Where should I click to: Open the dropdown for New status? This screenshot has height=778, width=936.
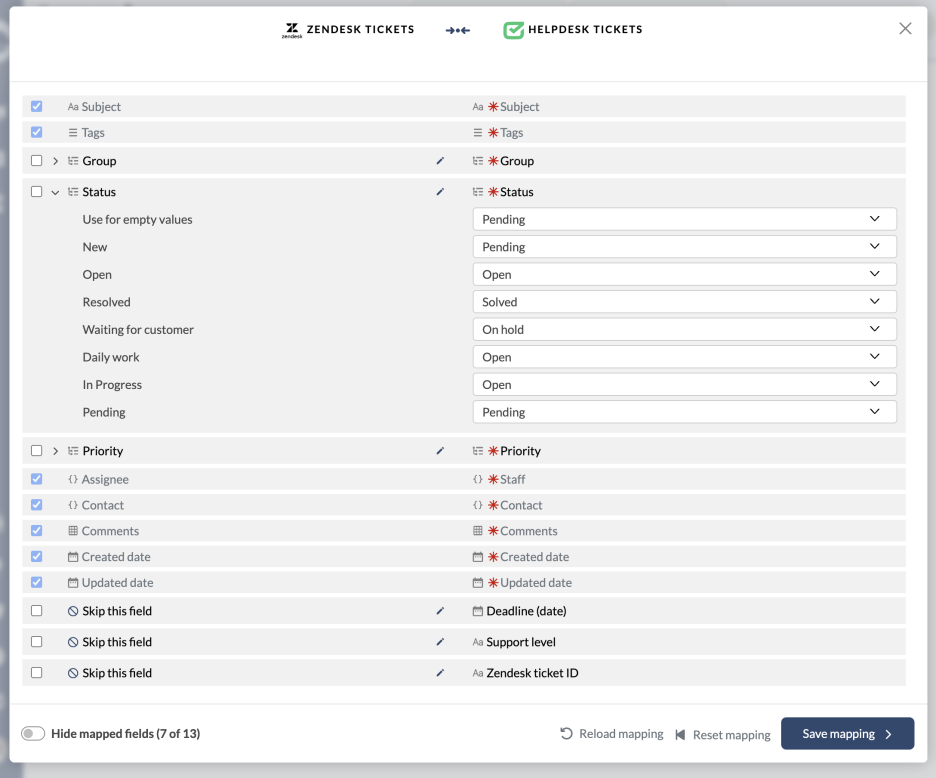(685, 247)
